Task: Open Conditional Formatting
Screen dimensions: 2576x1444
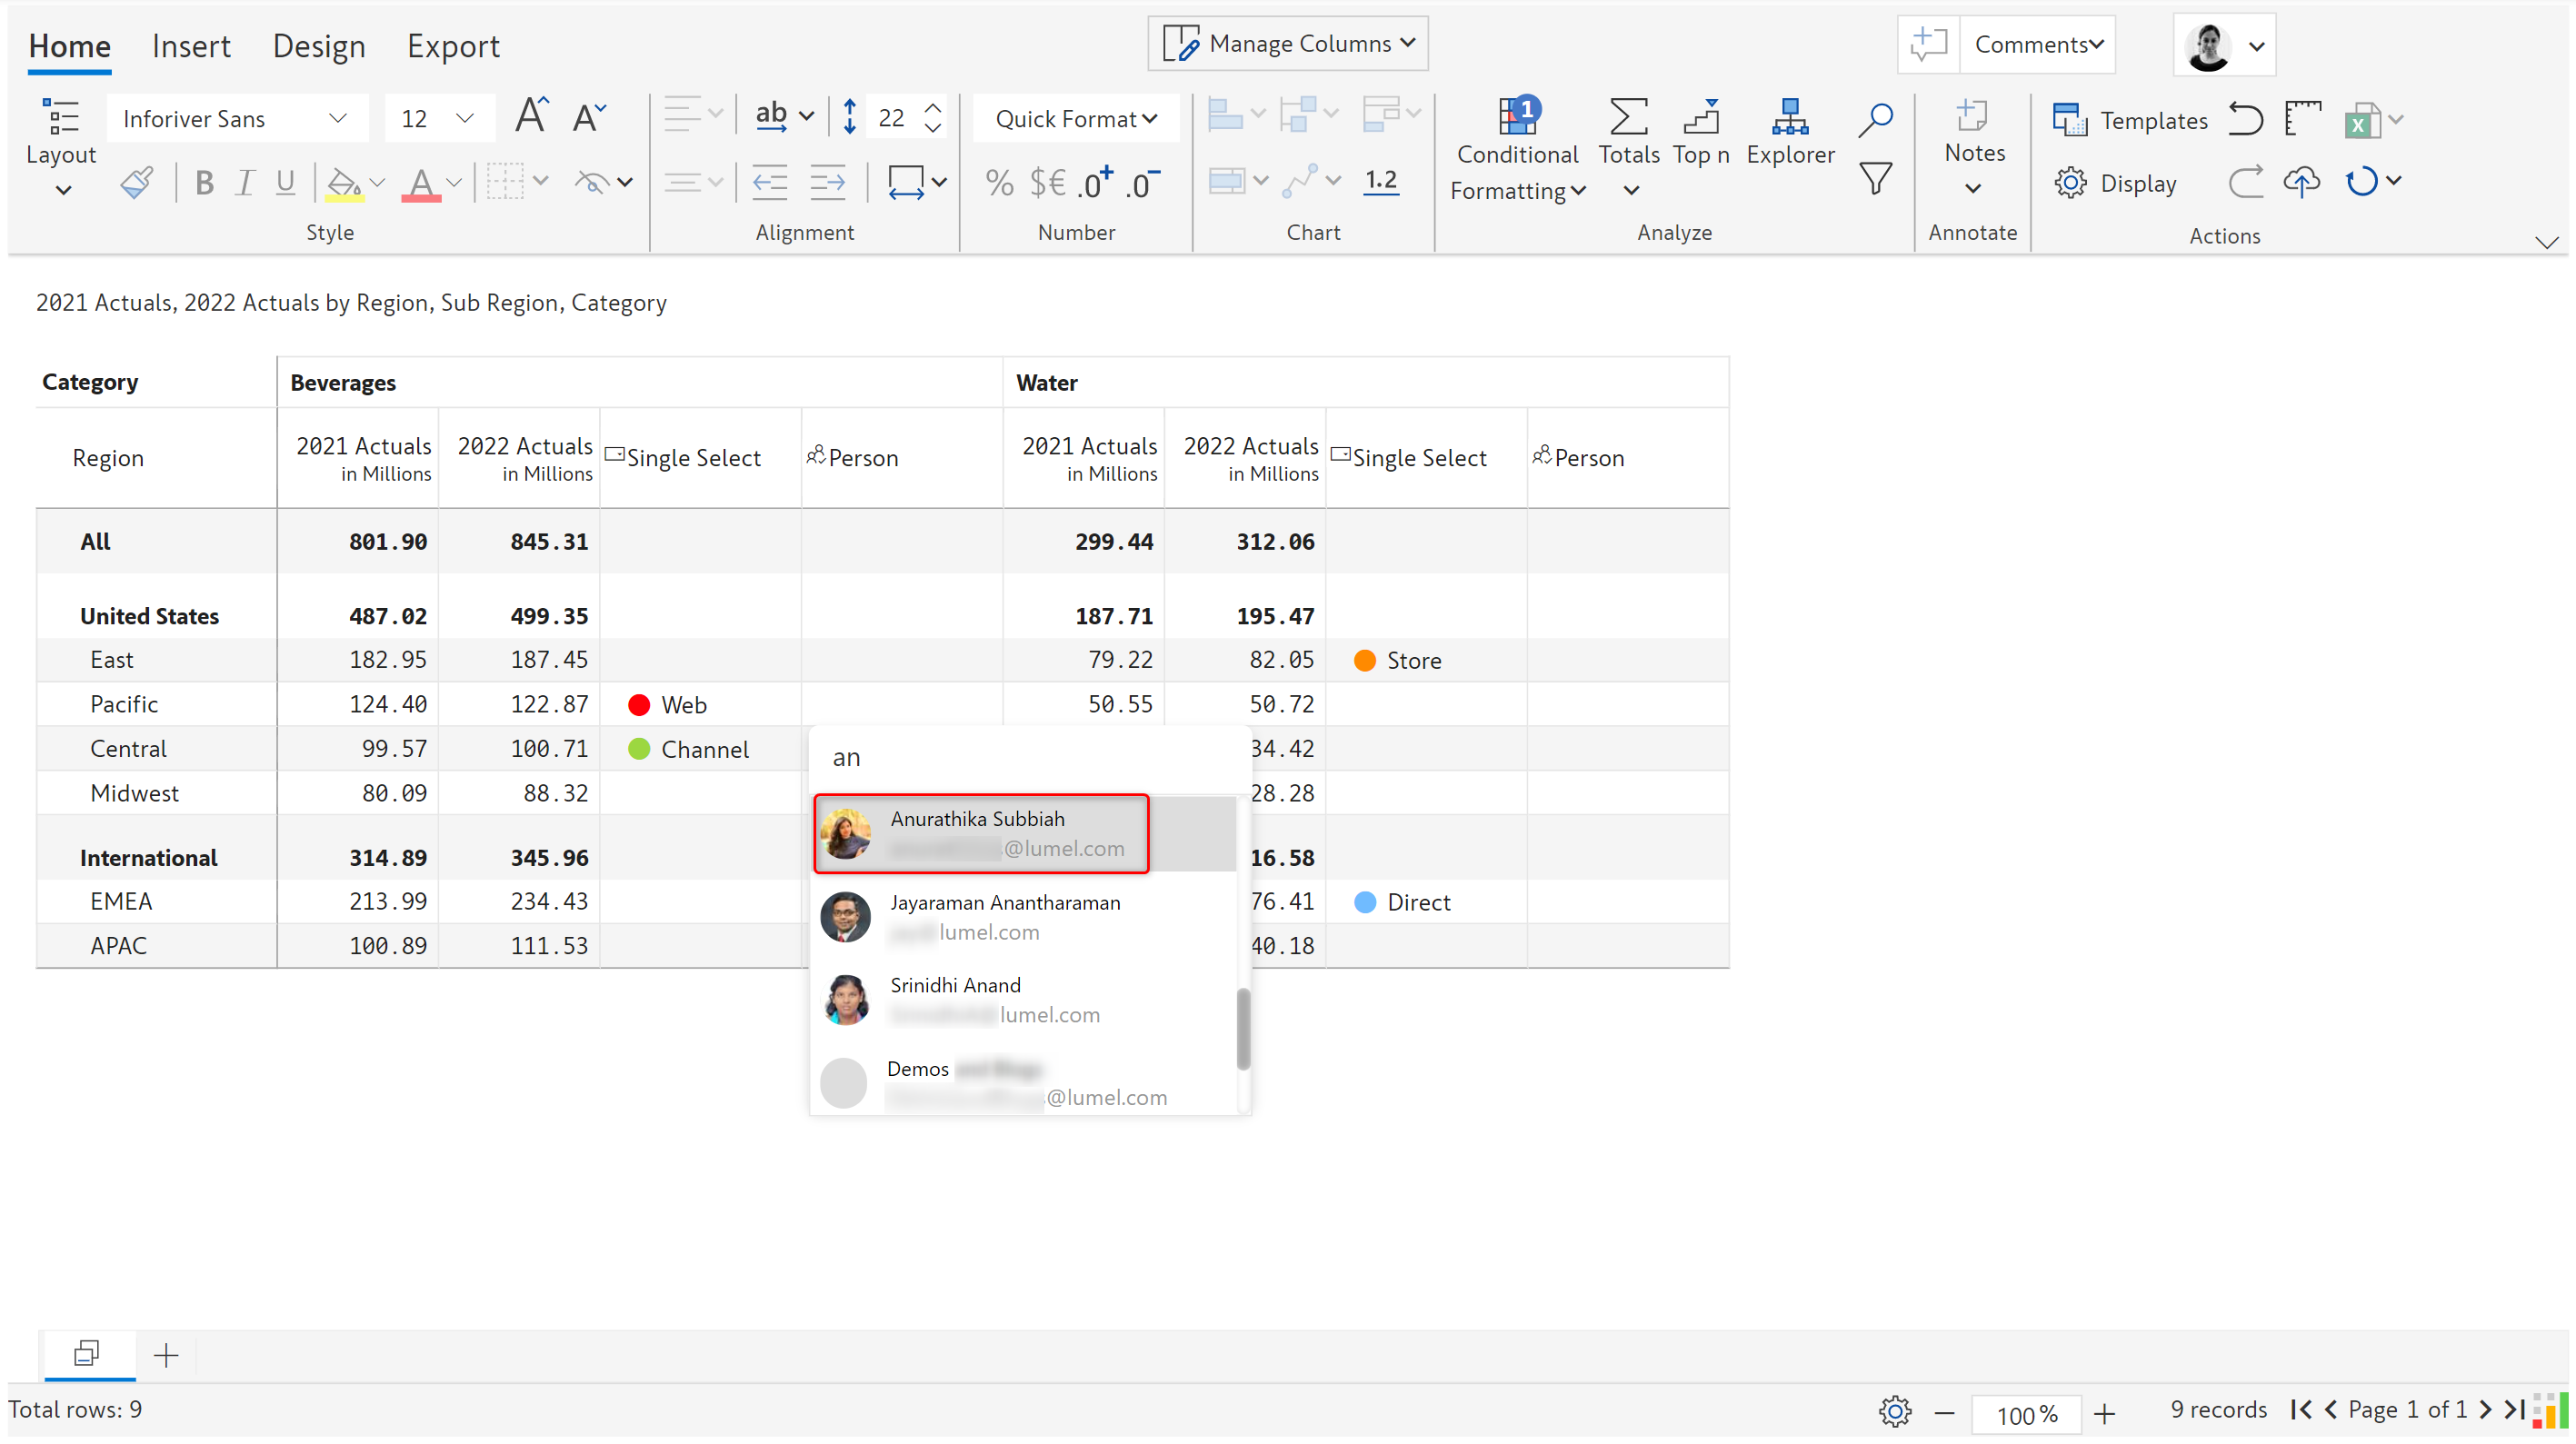Action: (1517, 150)
